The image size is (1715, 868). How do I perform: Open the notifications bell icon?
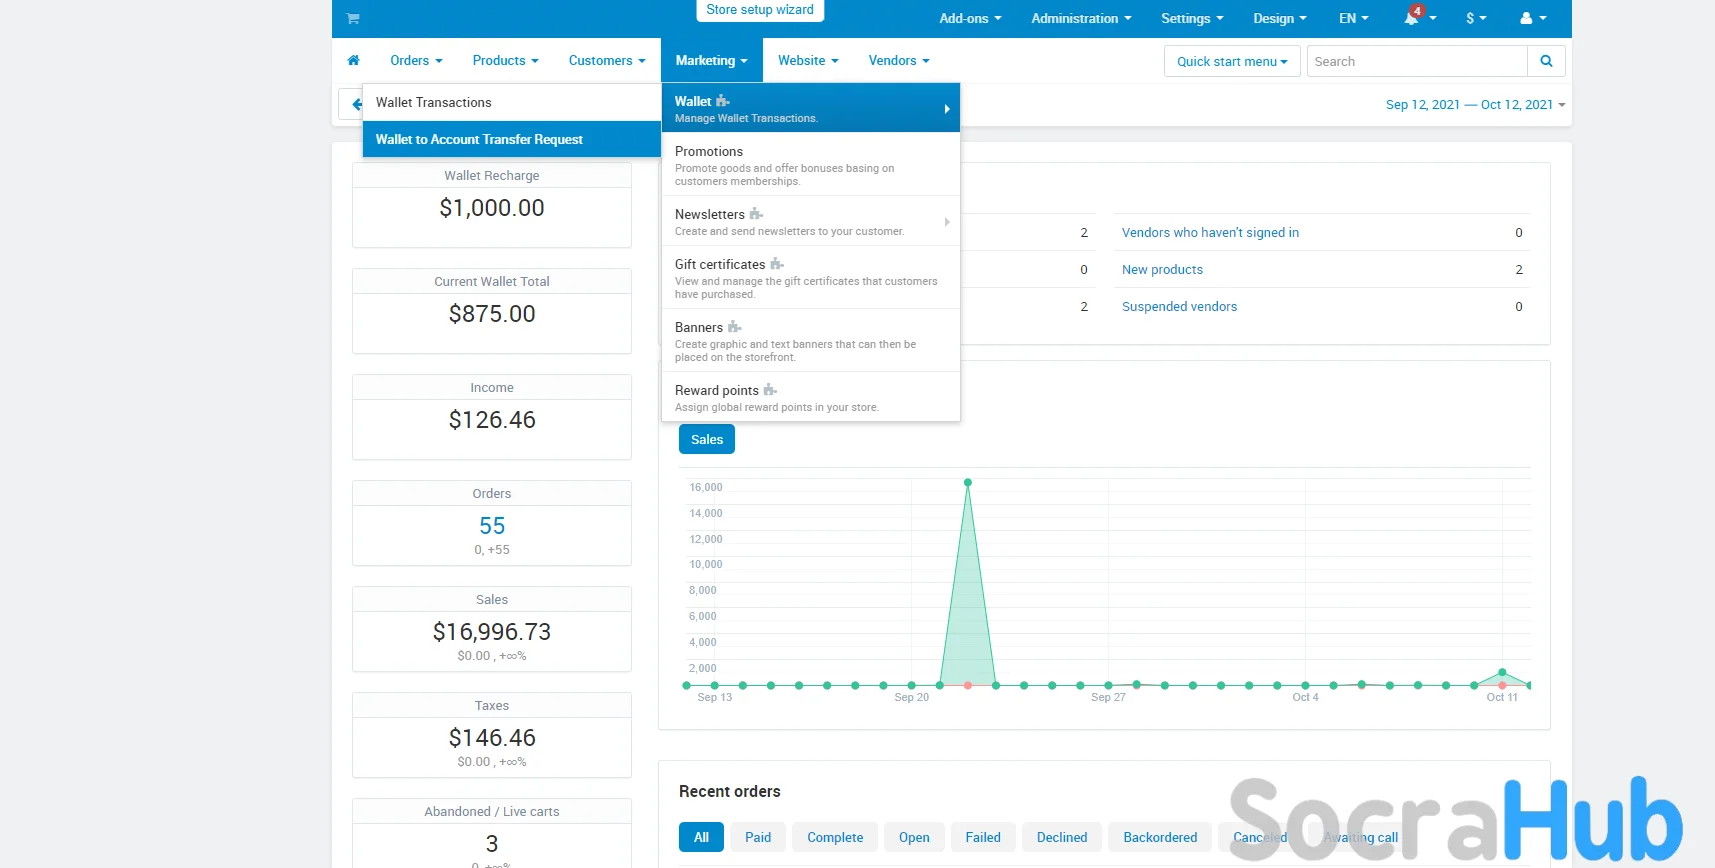pyautogui.click(x=1412, y=18)
